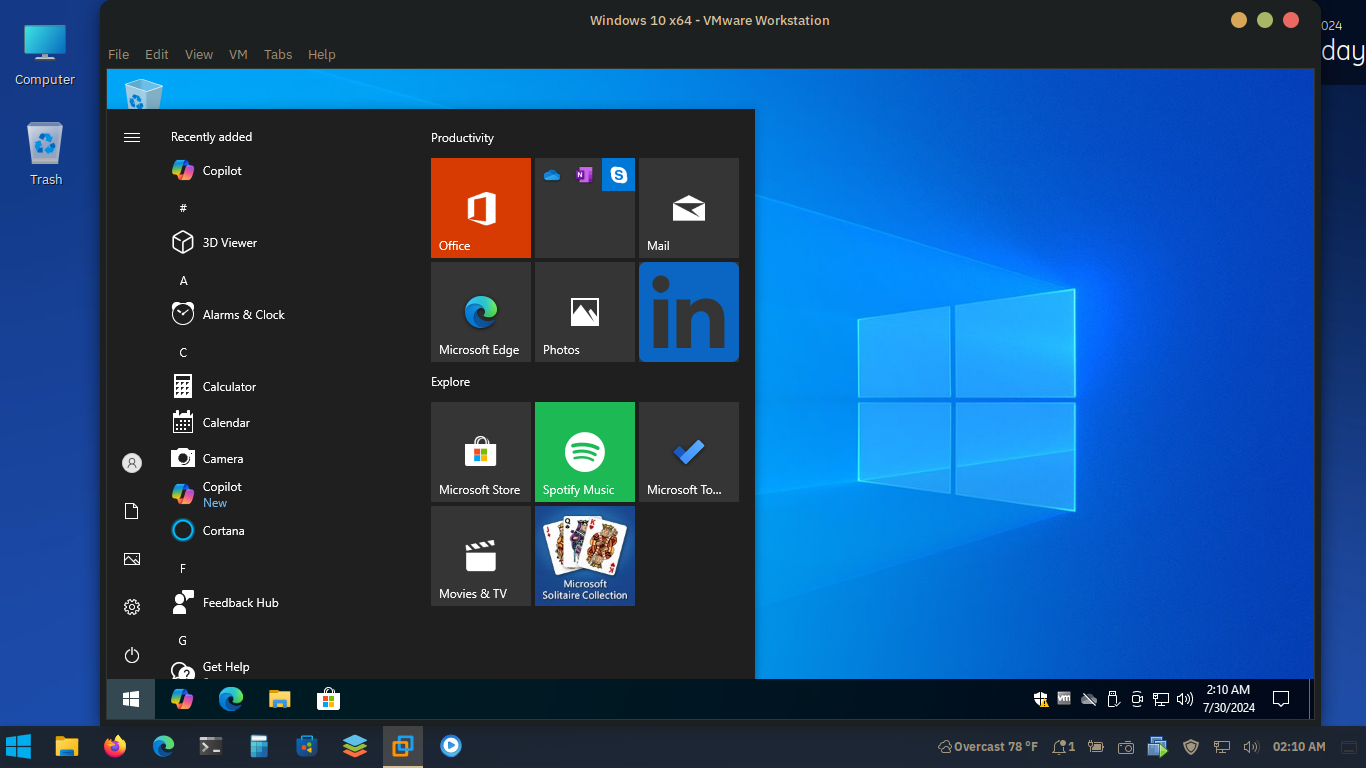The width and height of the screenshot is (1366, 768).
Task: Open Copilot from the Windows 10 taskbar
Action: tap(182, 699)
